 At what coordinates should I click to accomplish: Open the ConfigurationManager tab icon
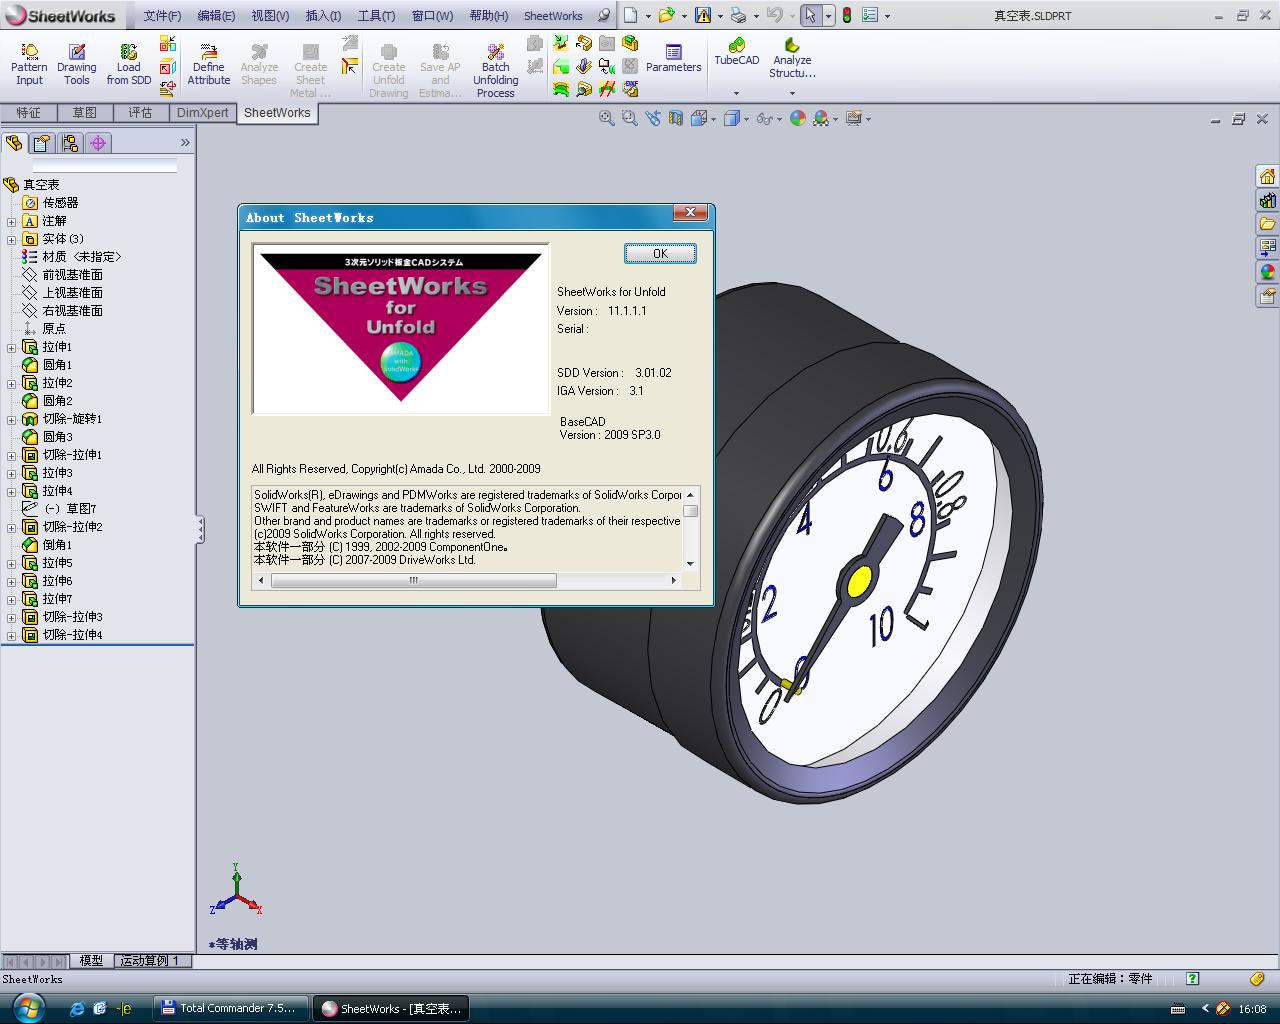[x=70, y=143]
